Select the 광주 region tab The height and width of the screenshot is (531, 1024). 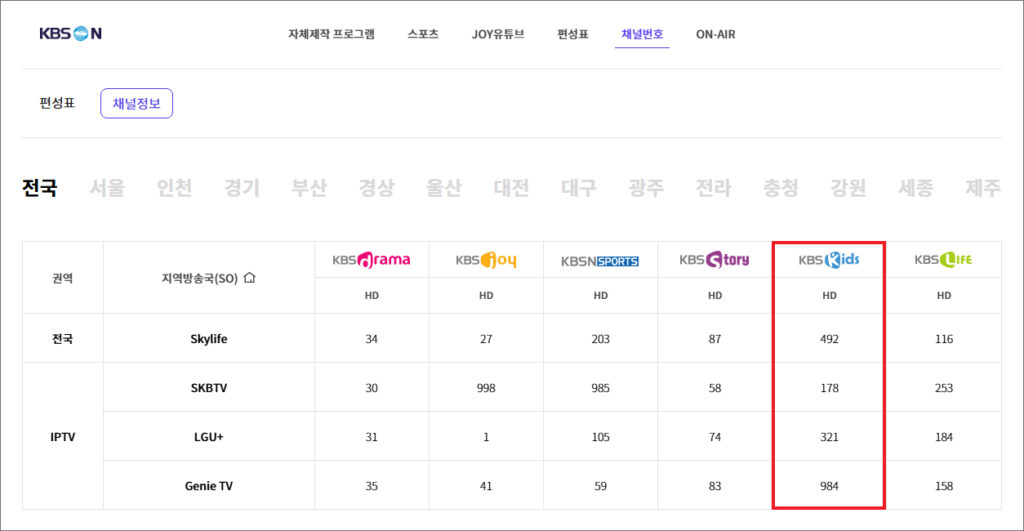click(x=646, y=188)
